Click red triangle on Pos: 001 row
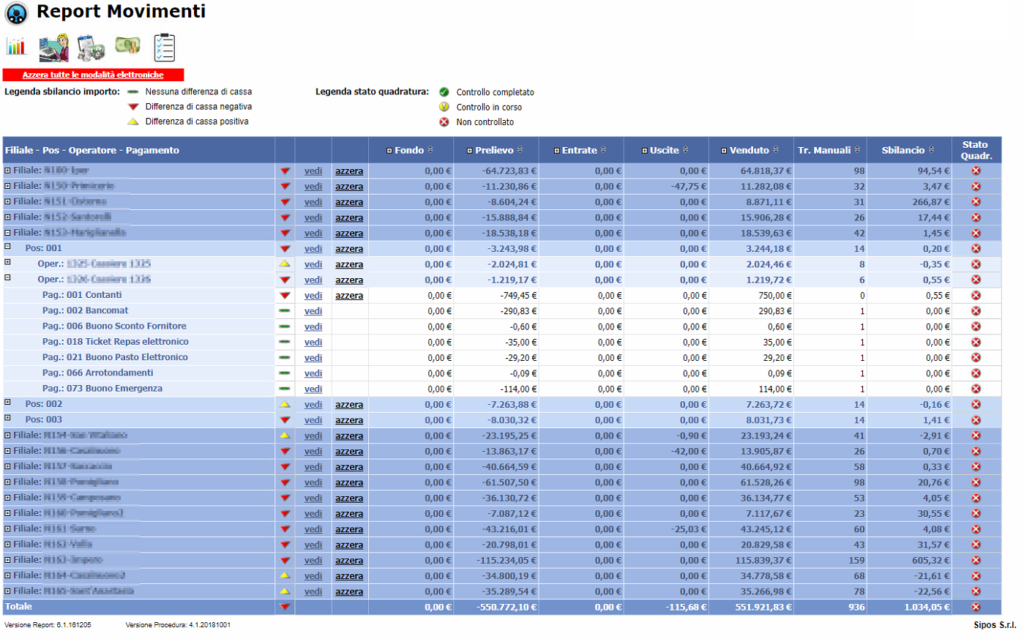Screen dimensions: 1024x639 click(285, 249)
